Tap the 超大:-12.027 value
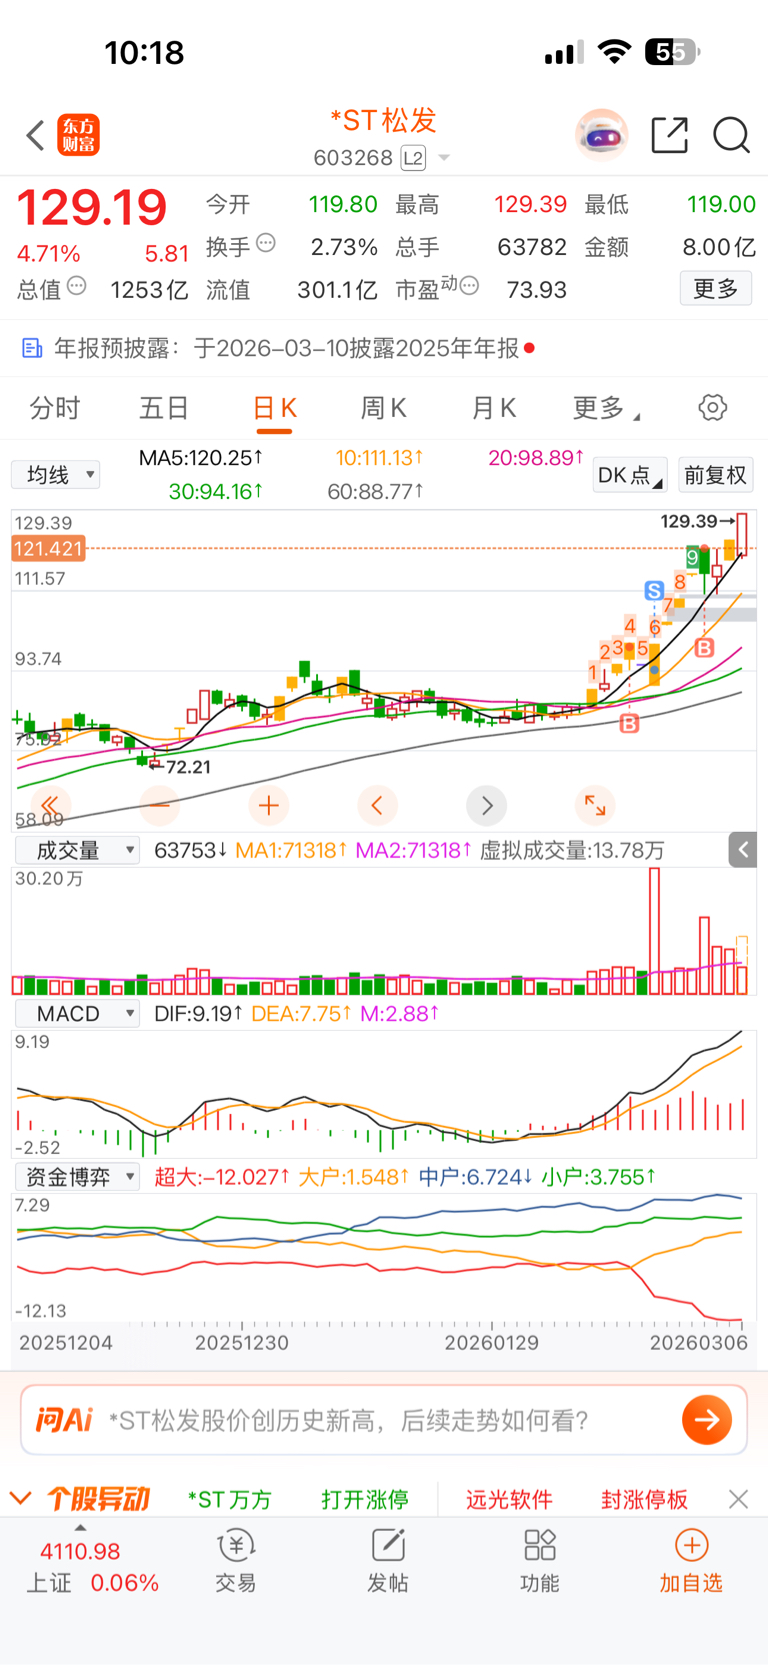 222,1177
